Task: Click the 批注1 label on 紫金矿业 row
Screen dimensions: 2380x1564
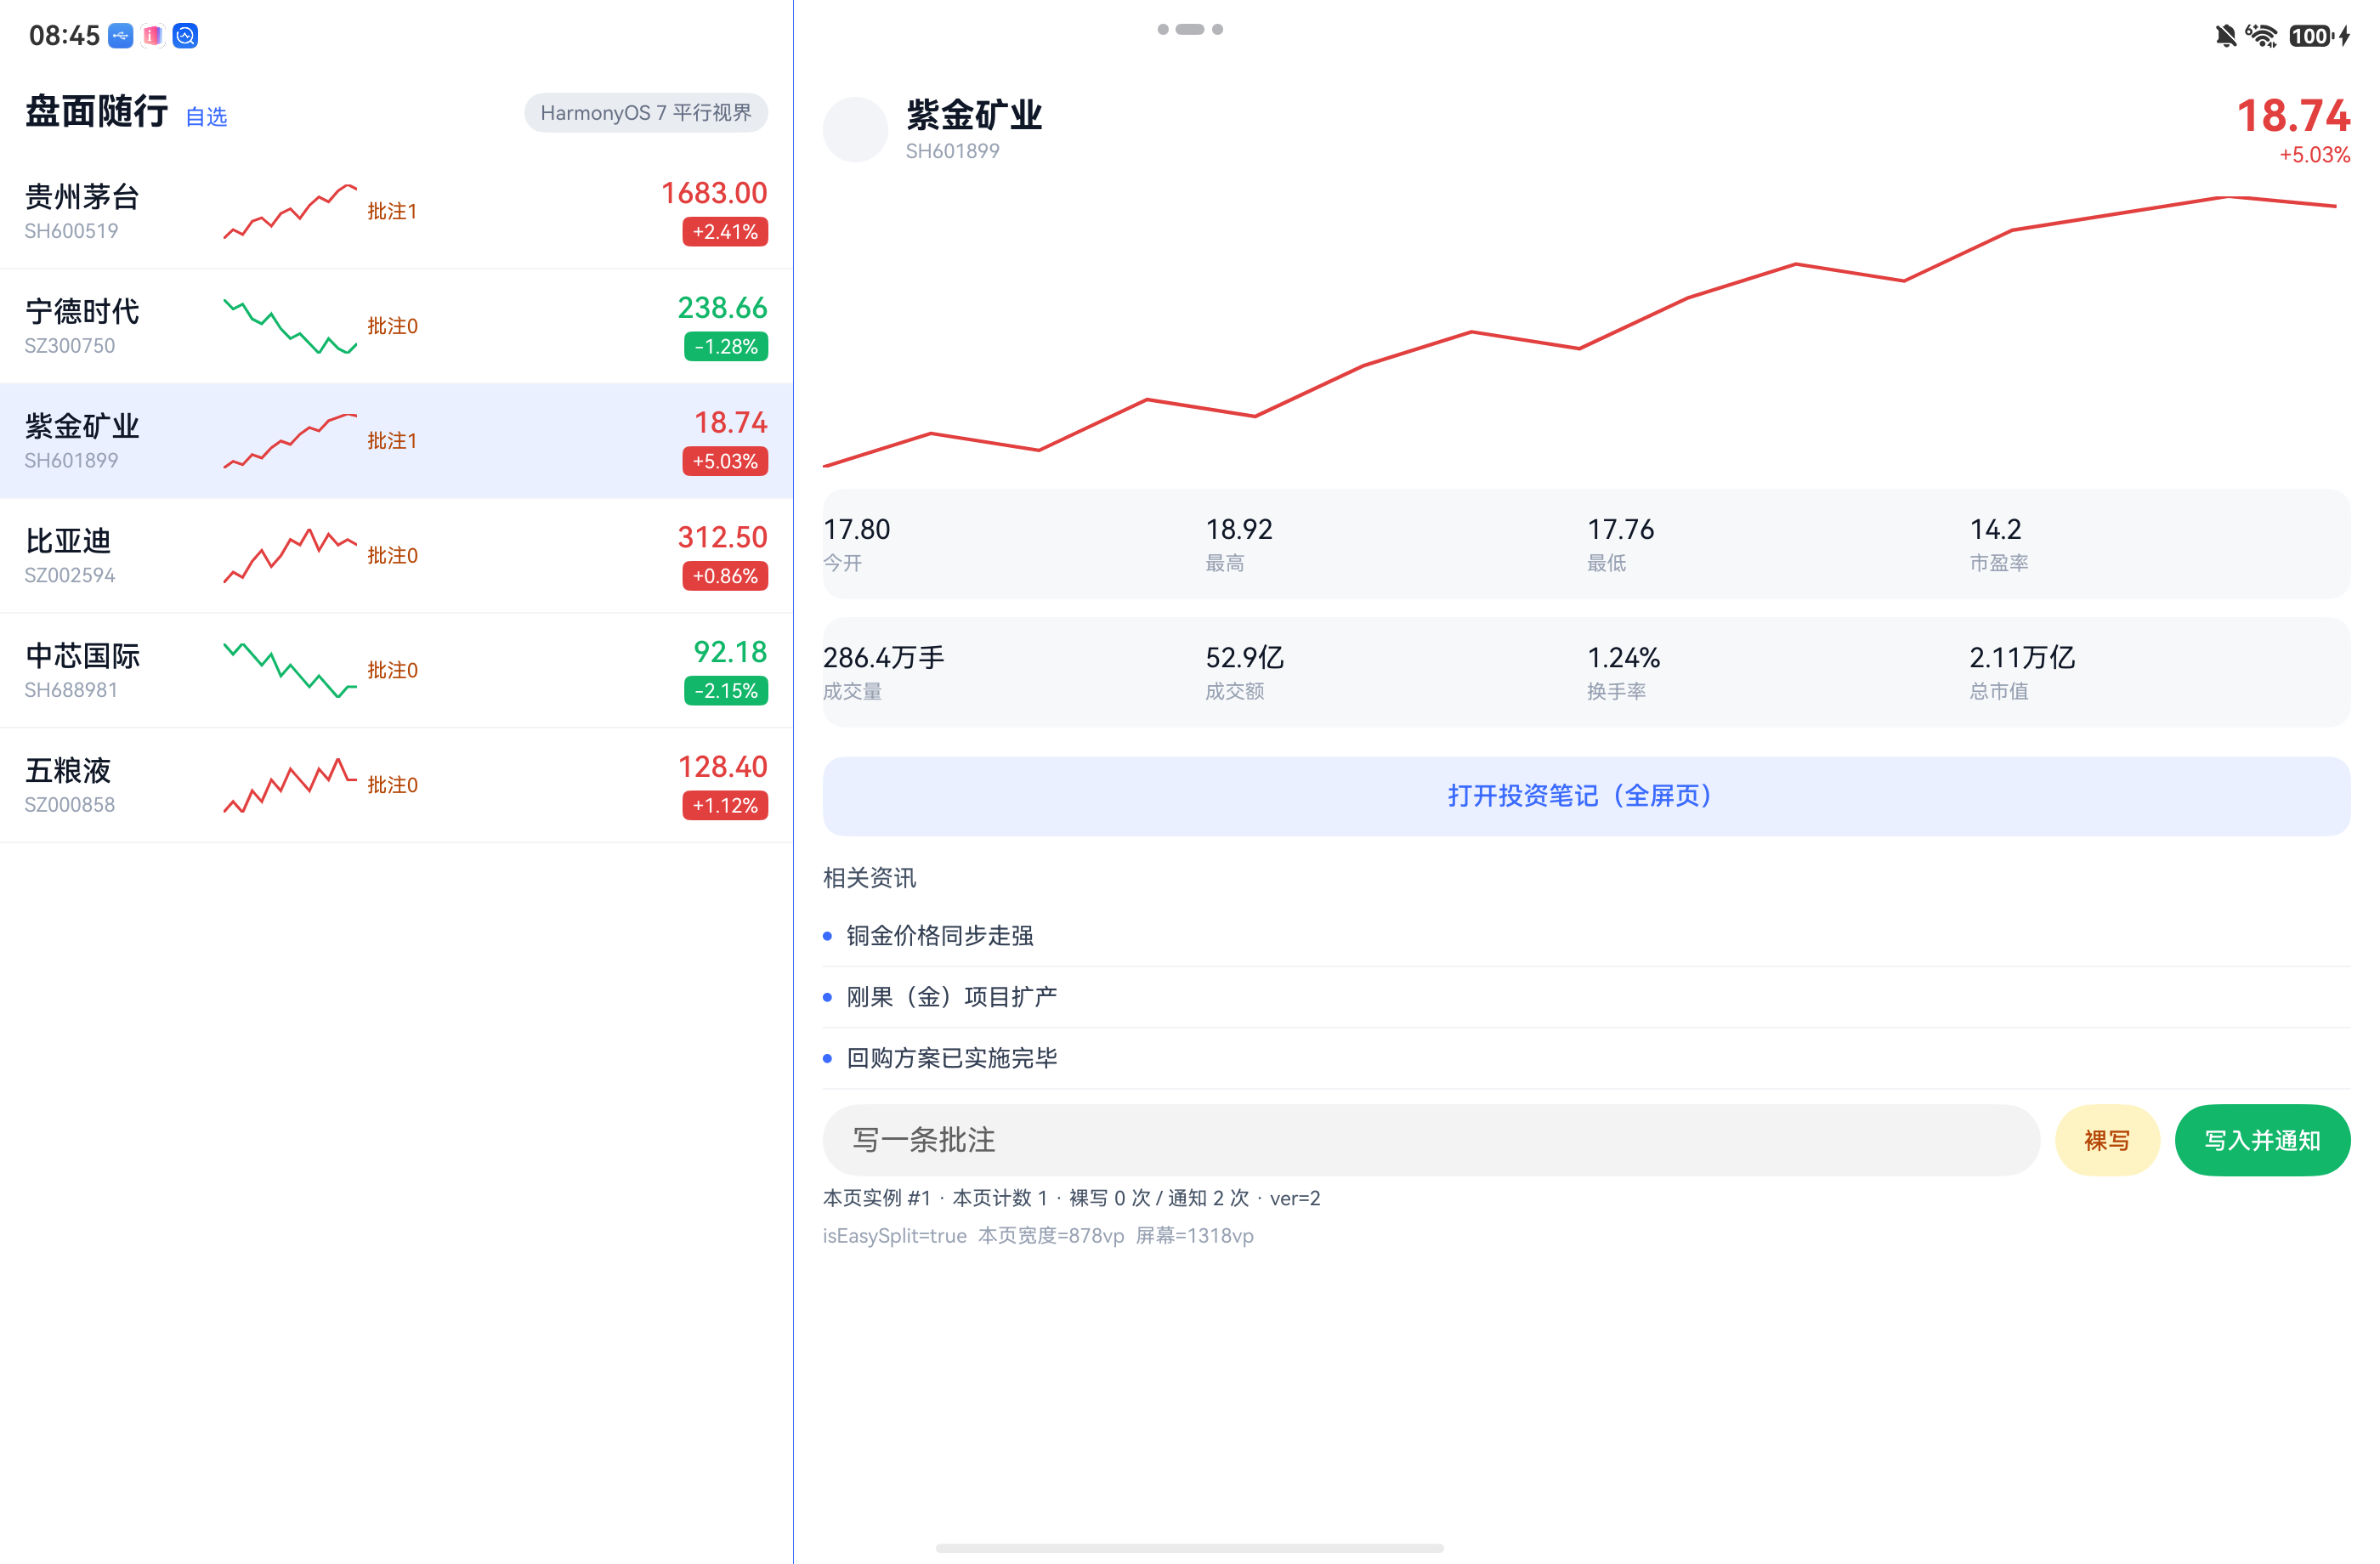Action: point(392,441)
